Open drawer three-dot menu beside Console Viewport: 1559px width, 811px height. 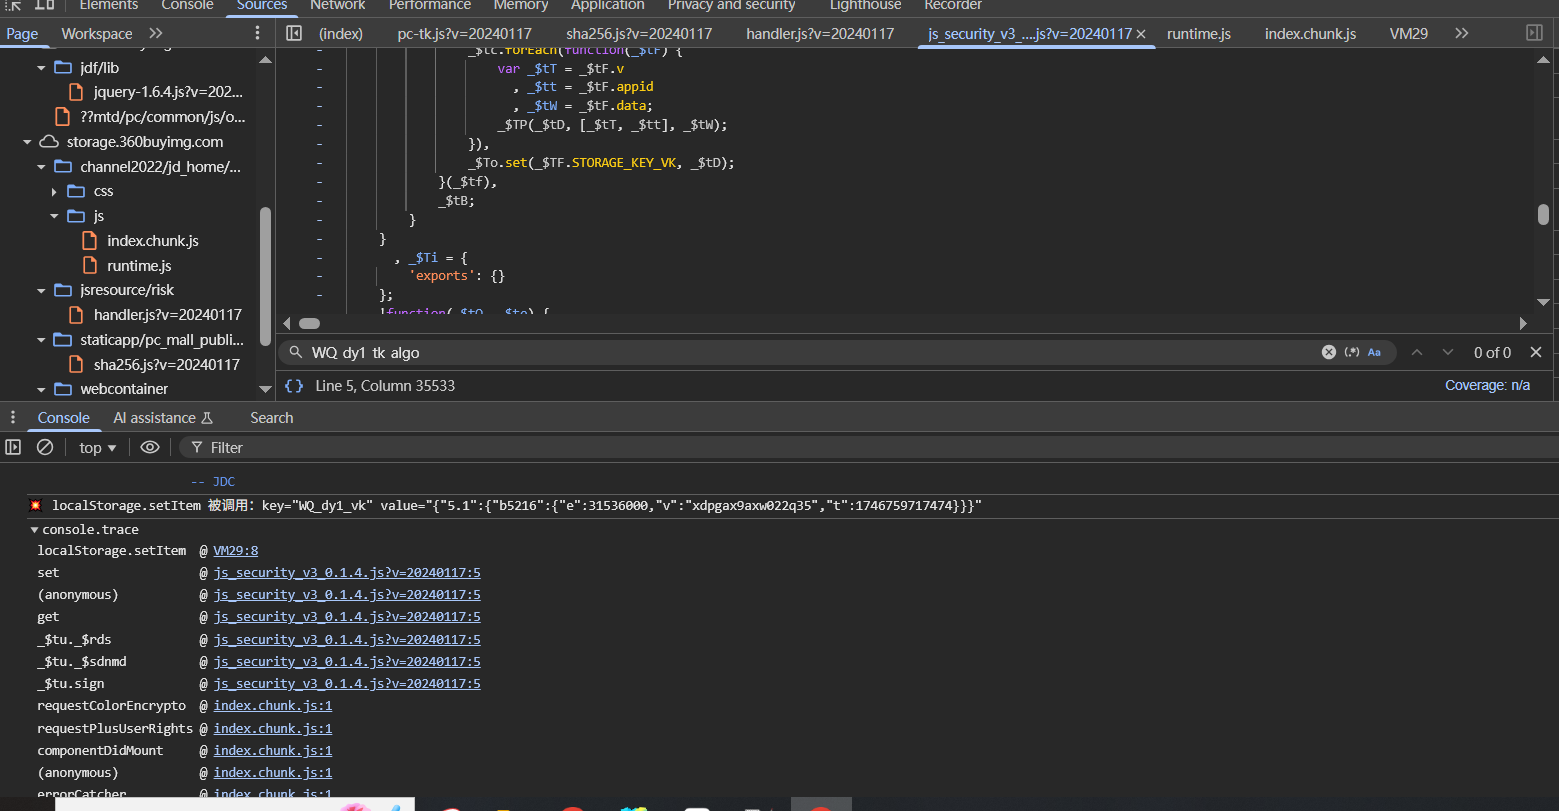pos(13,418)
